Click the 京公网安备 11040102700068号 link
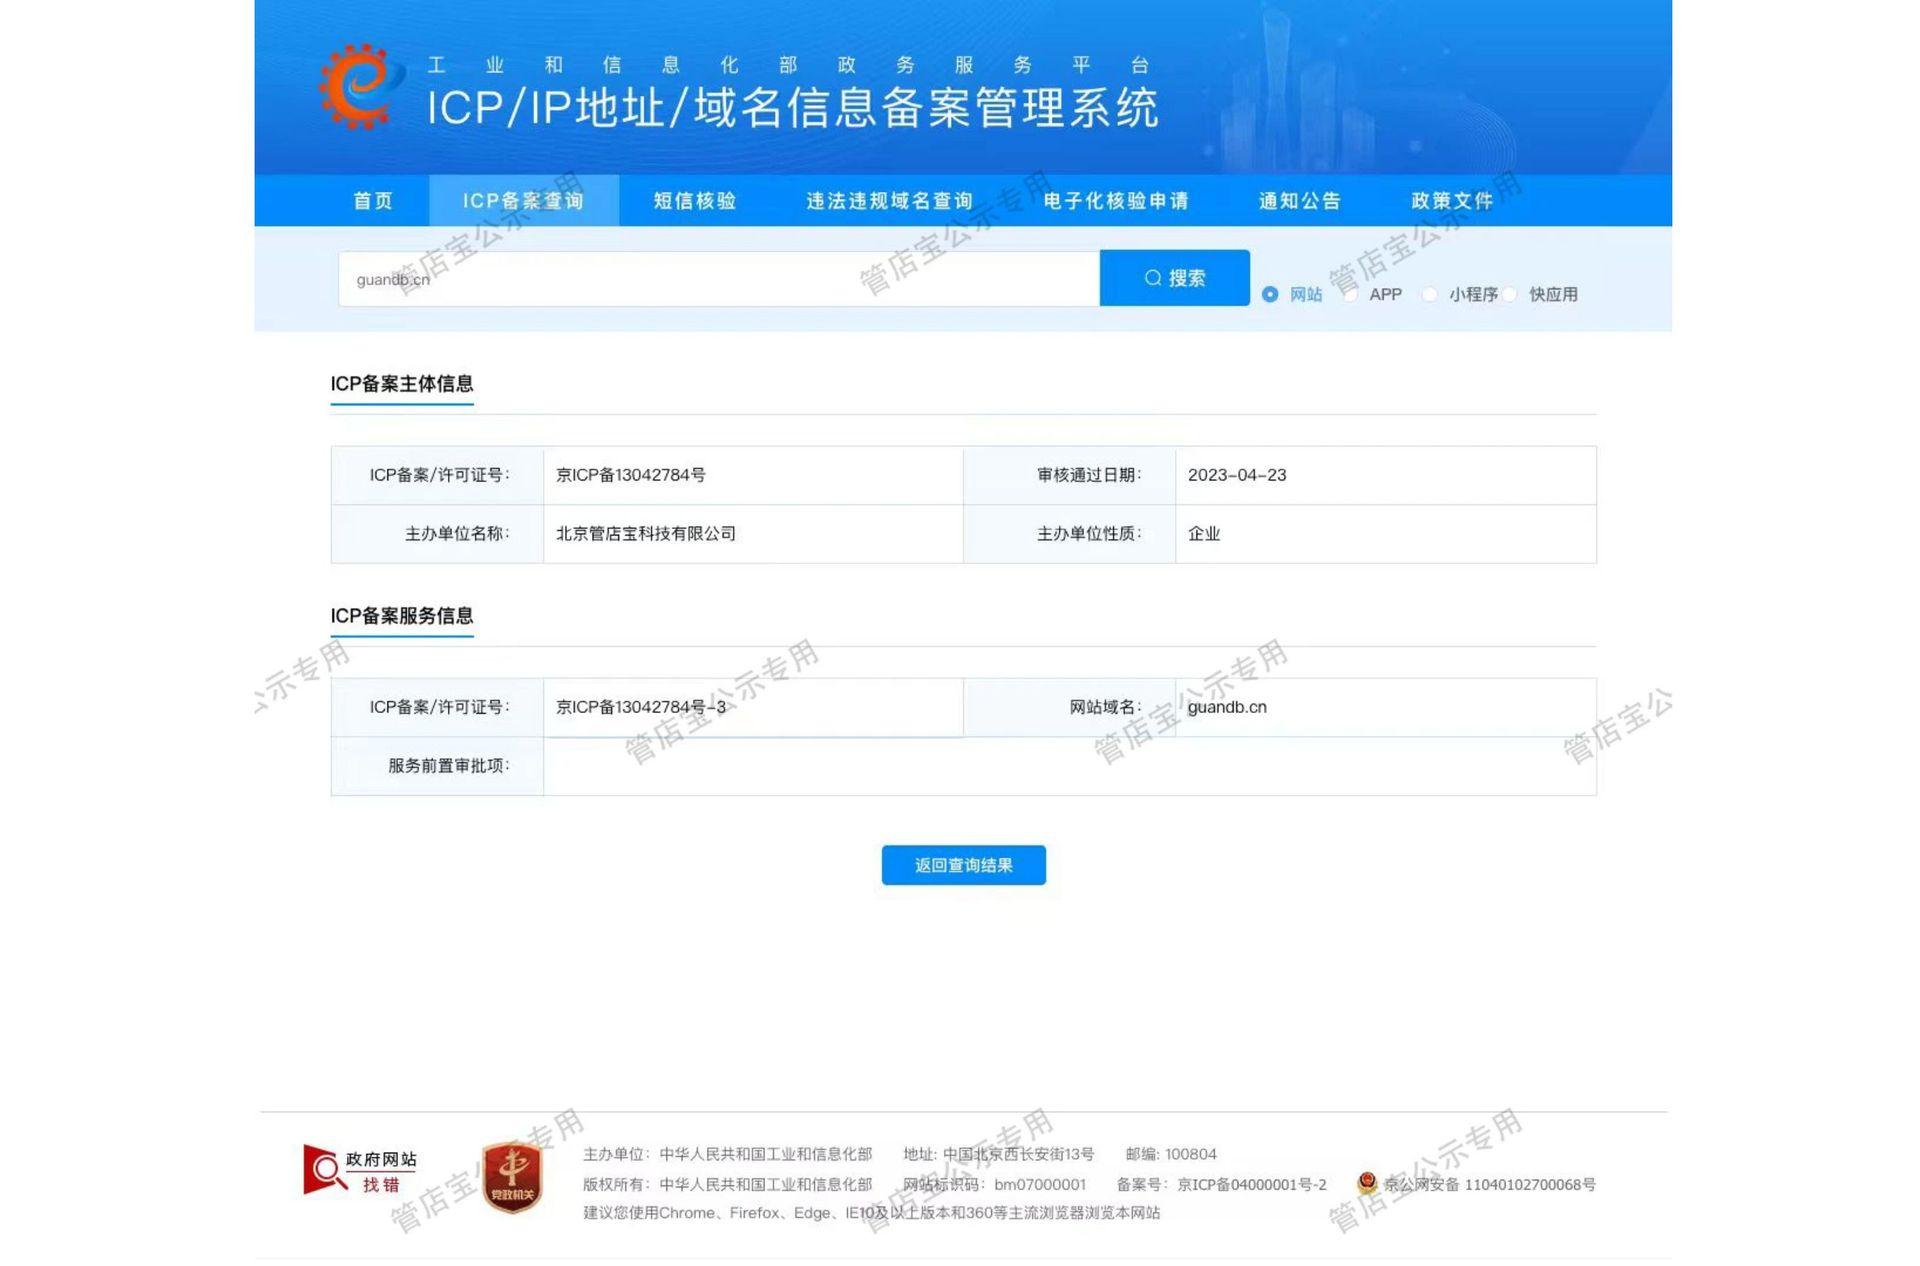 click(1489, 1184)
